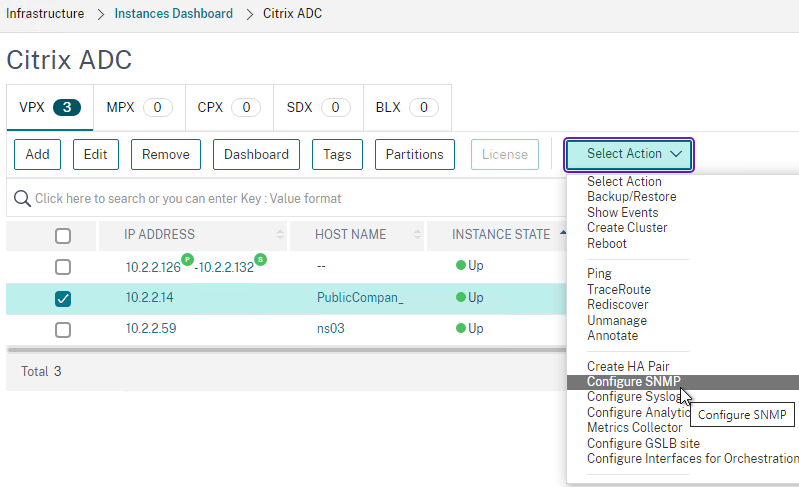Screen dimensions: 799x487
Task: Choose Annotate from the action menu
Action: pyautogui.click(x=612, y=336)
